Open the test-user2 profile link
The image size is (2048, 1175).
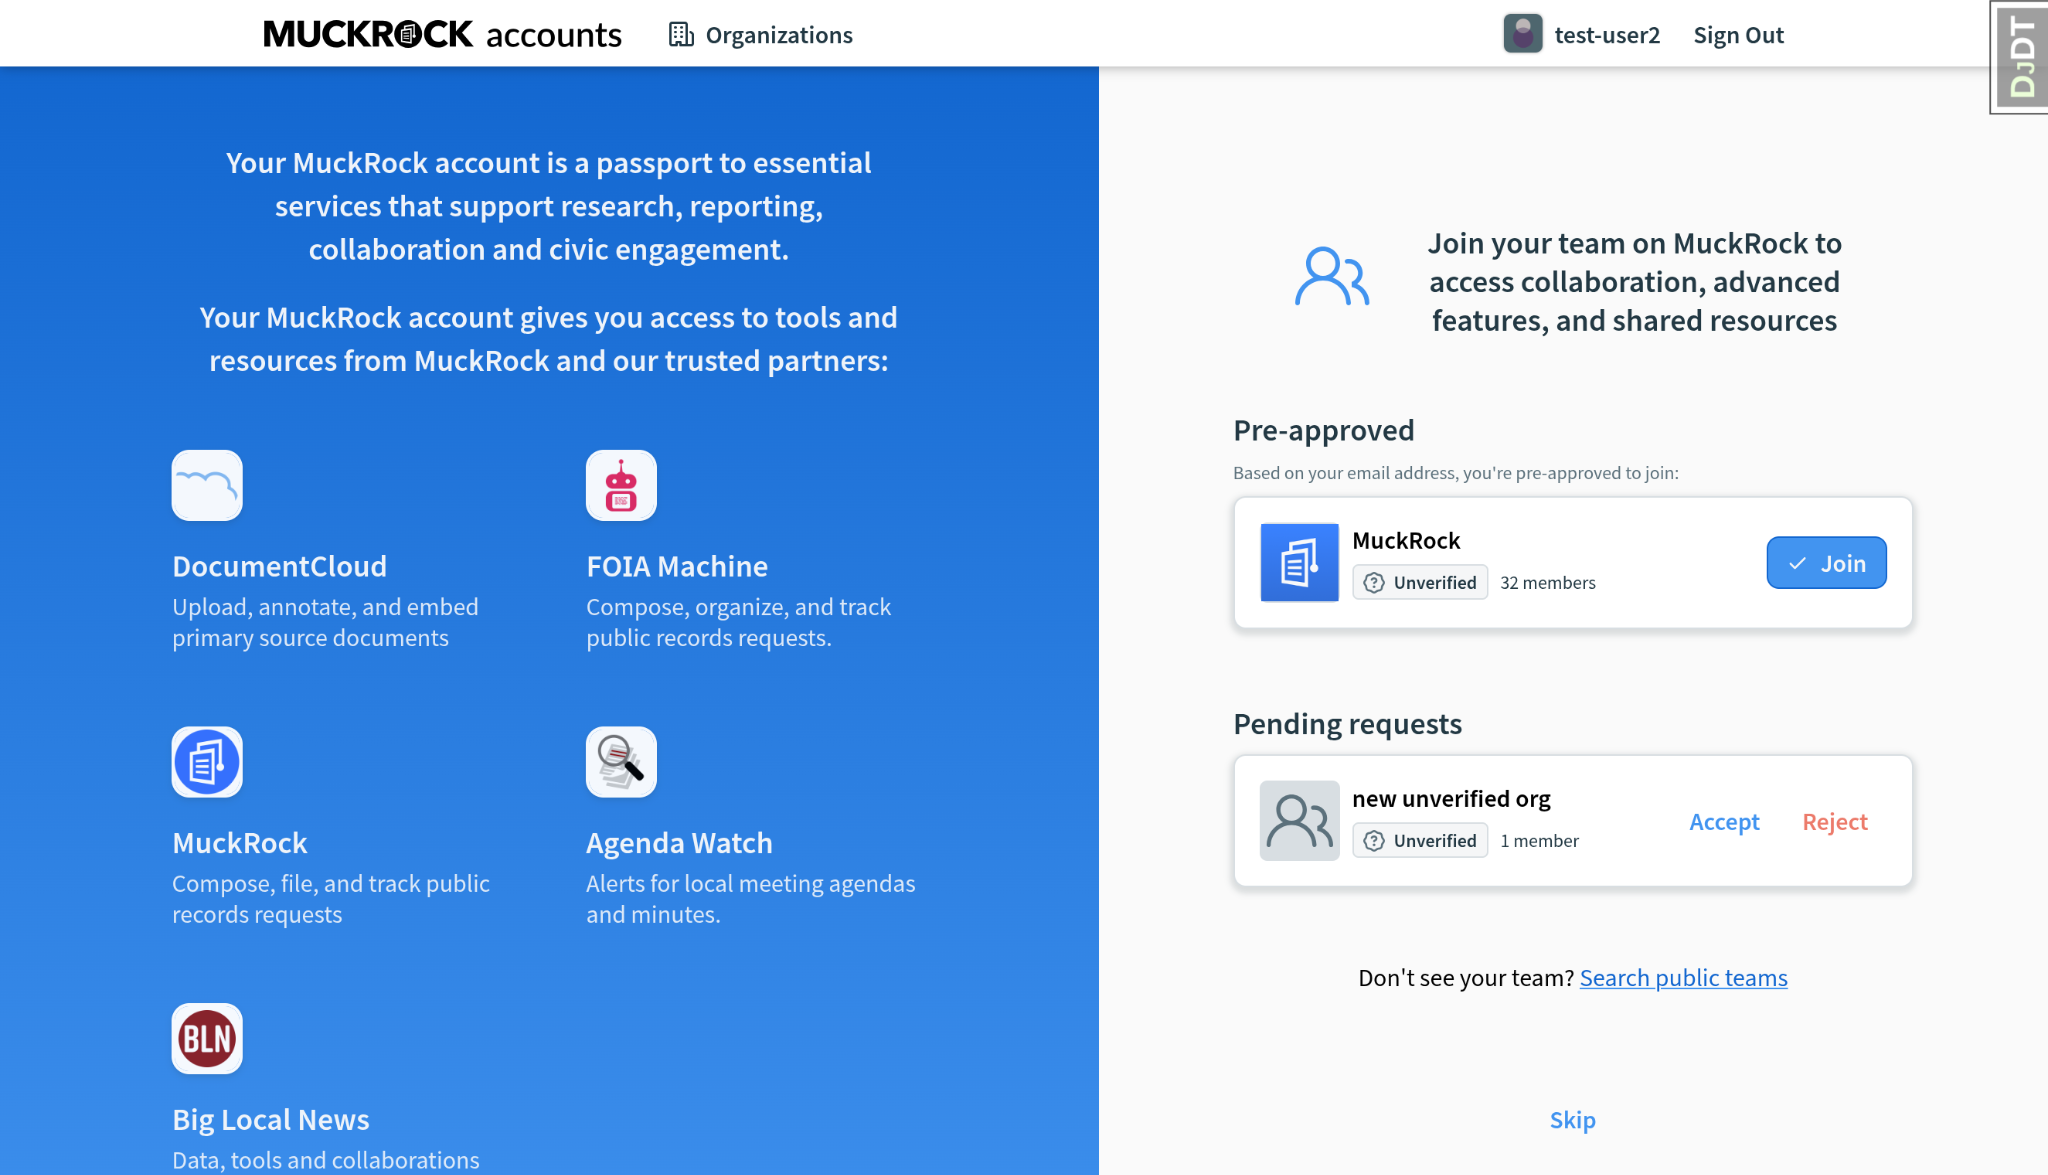(x=1582, y=35)
